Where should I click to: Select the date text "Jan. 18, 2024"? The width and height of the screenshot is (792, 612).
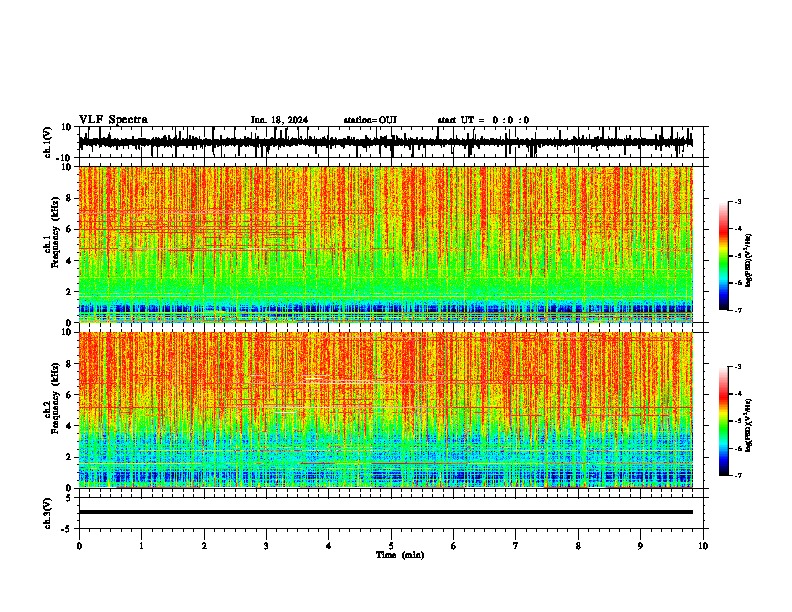pos(279,120)
